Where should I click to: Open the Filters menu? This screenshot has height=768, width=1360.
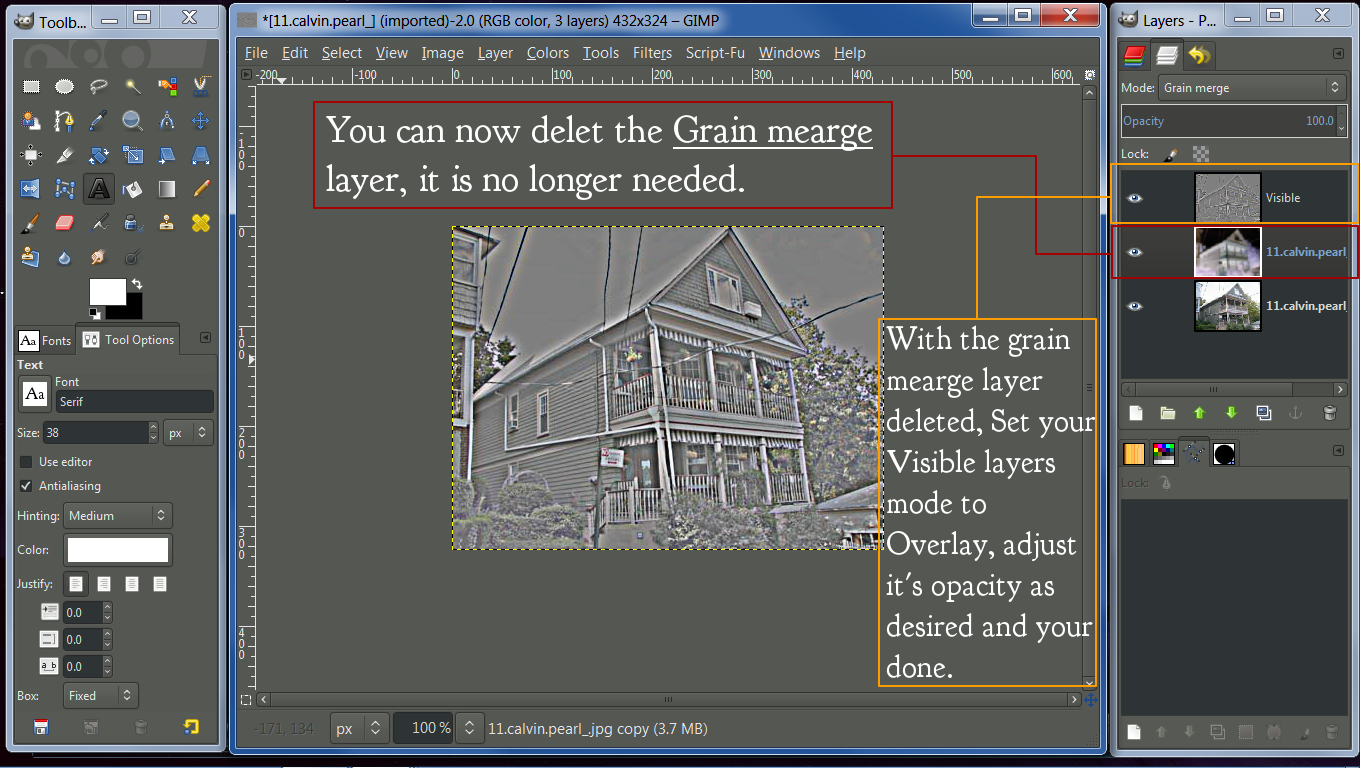click(x=652, y=53)
